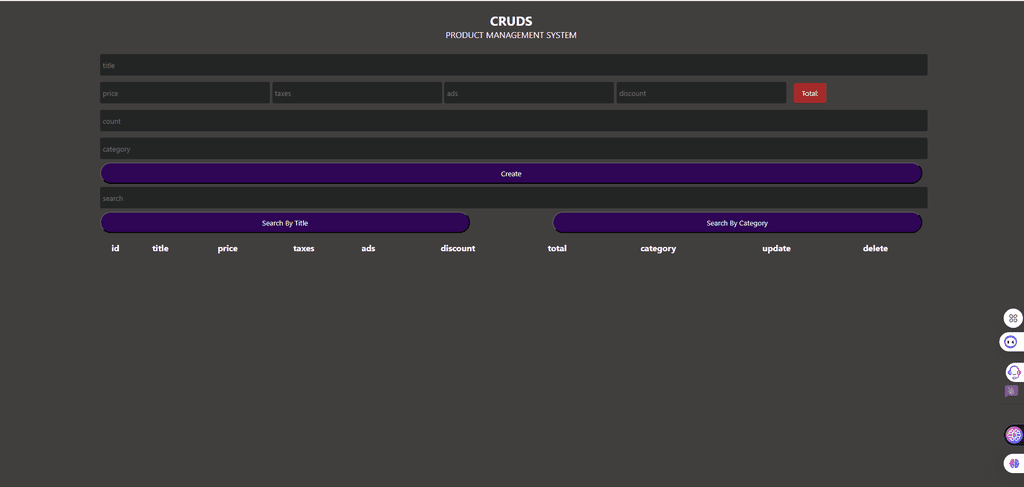Image resolution: width=1024 pixels, height=487 pixels.
Task: Open the four-circles grid extension icon
Action: point(1013,319)
